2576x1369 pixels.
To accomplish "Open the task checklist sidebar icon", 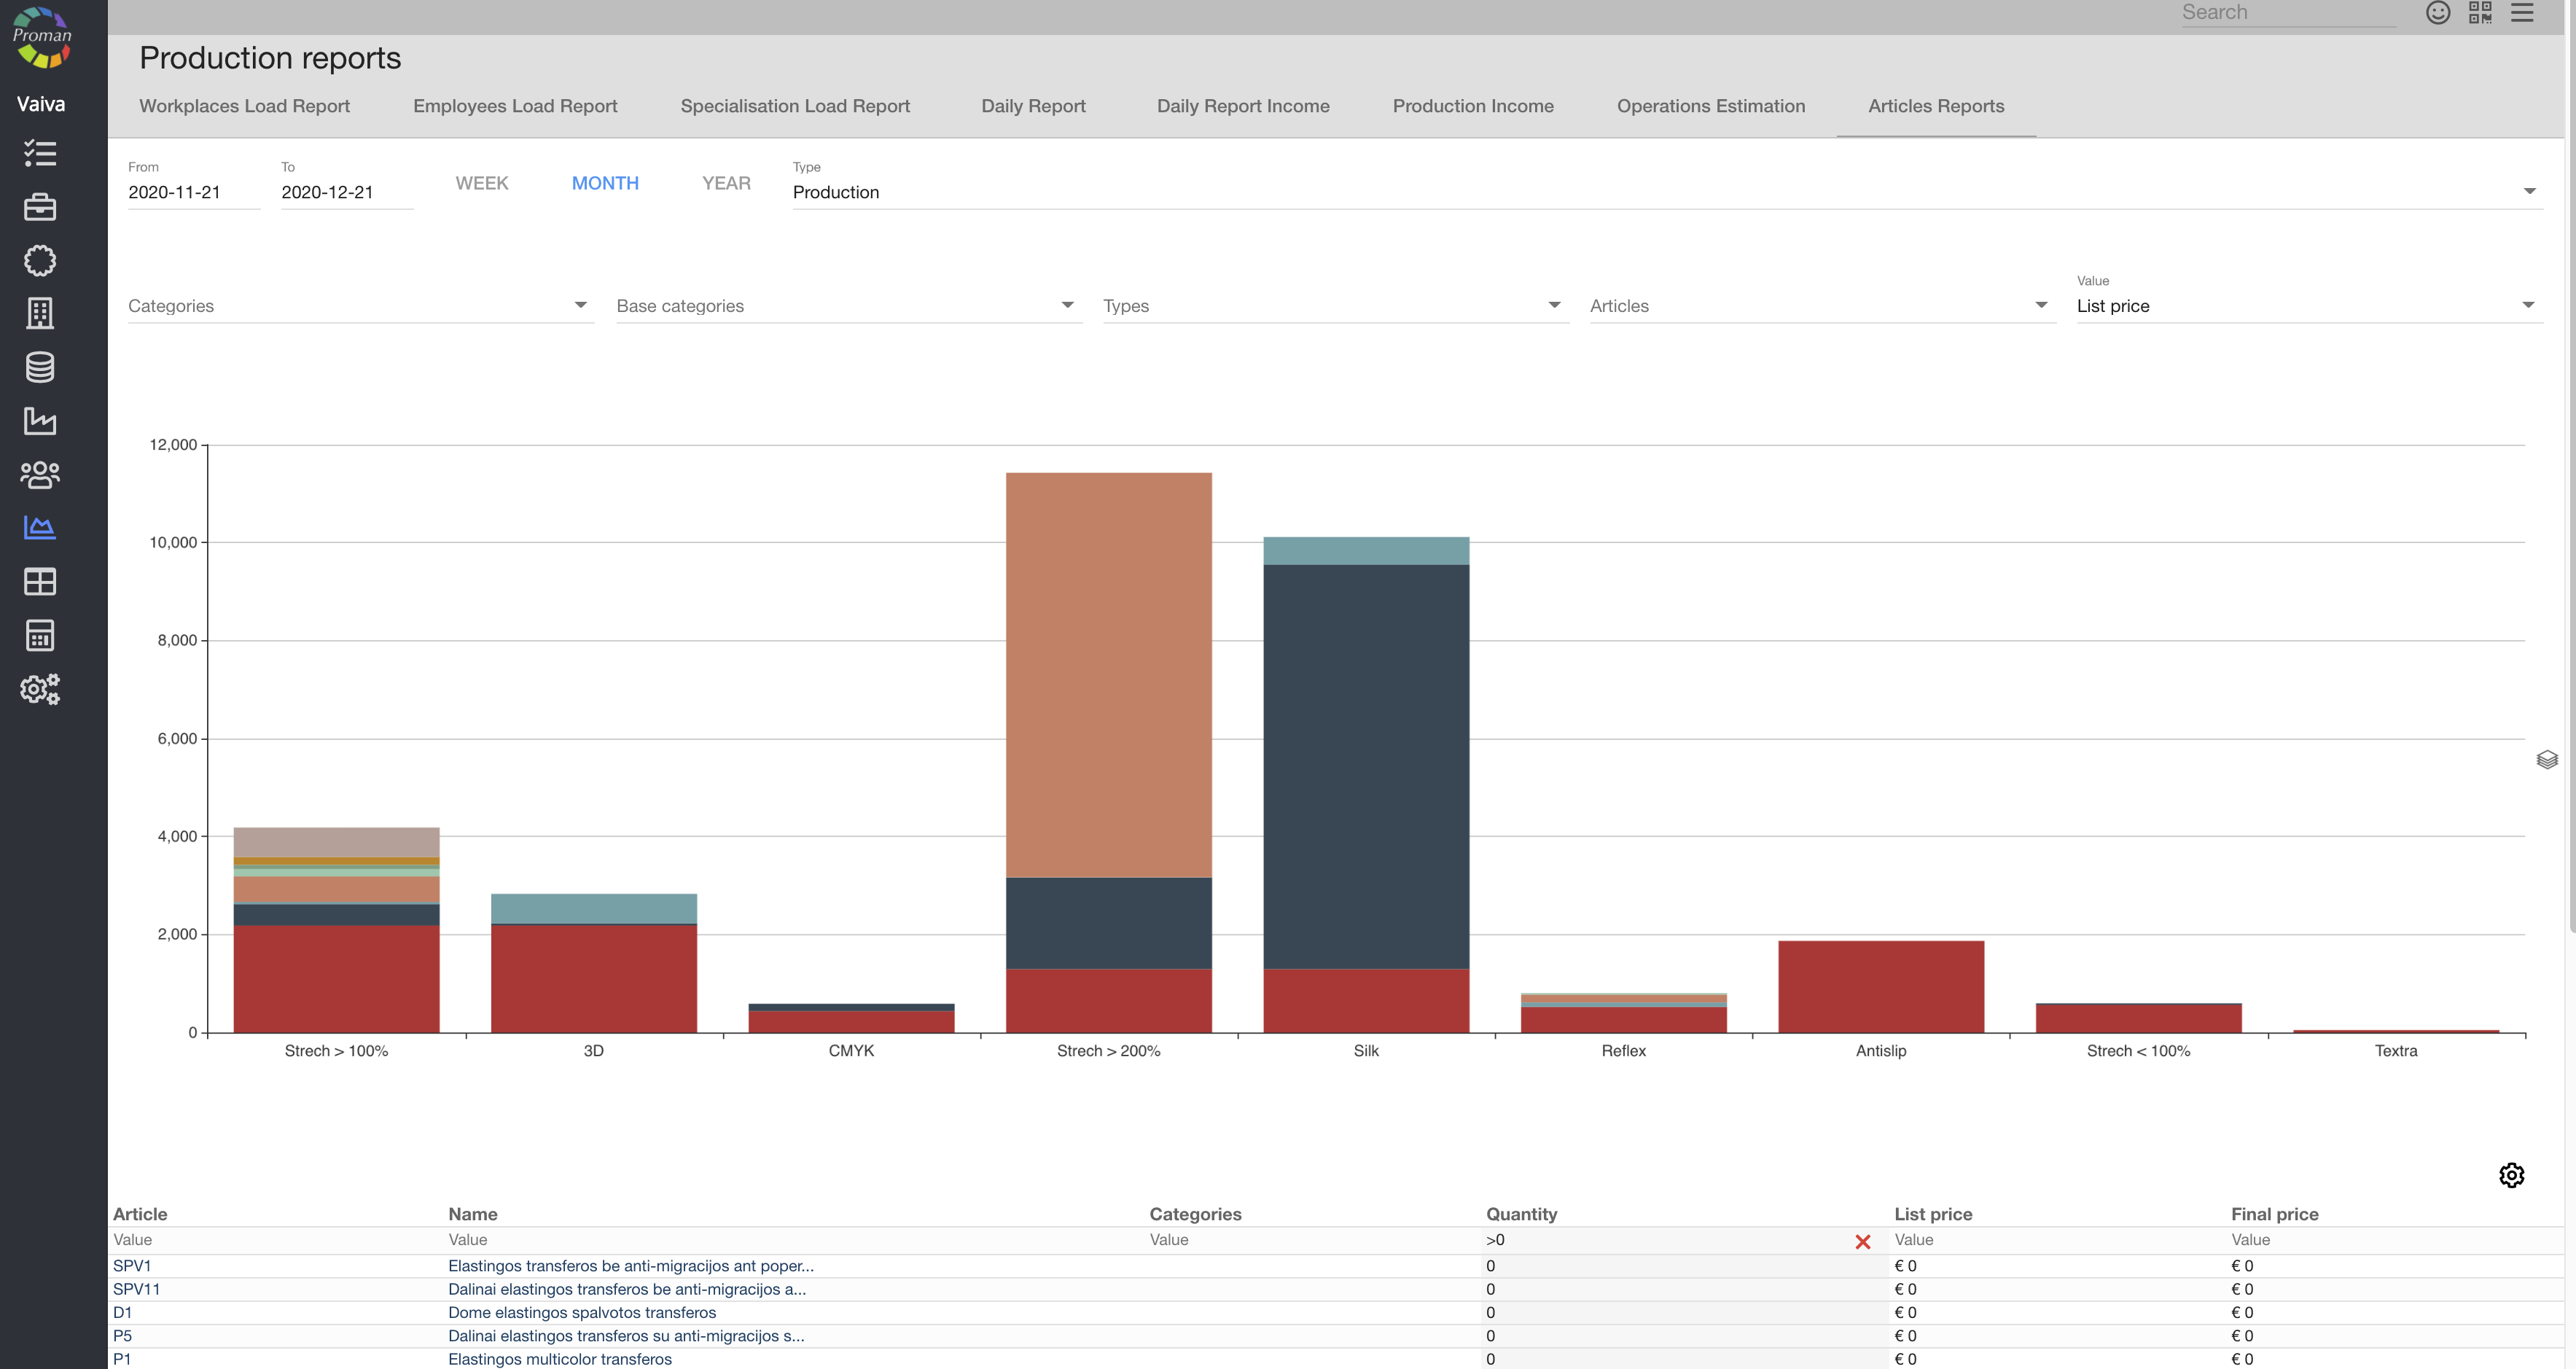I will pyautogui.click(x=40, y=153).
